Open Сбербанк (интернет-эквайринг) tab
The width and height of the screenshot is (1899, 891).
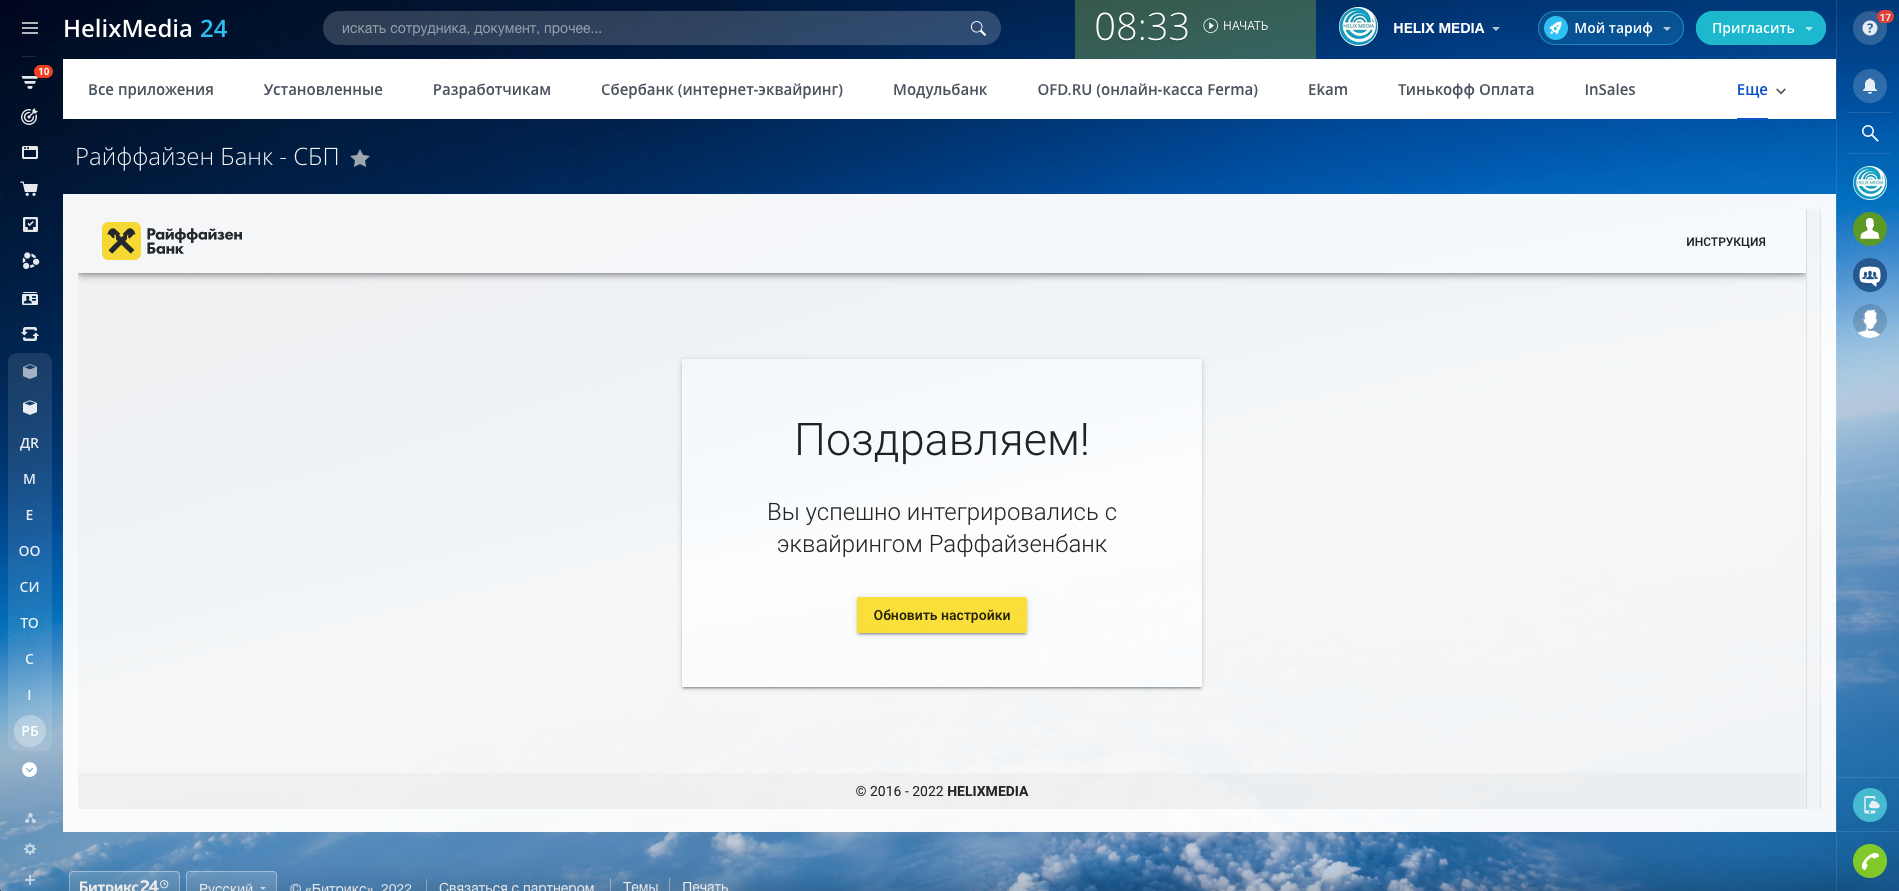coord(722,90)
